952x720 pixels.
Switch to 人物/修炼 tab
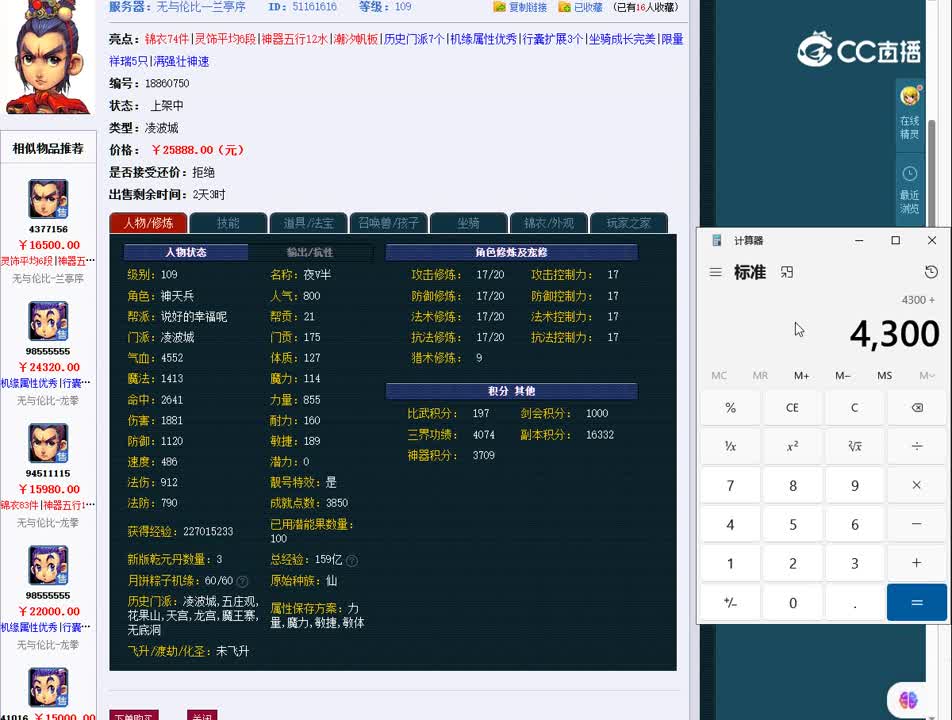[148, 223]
